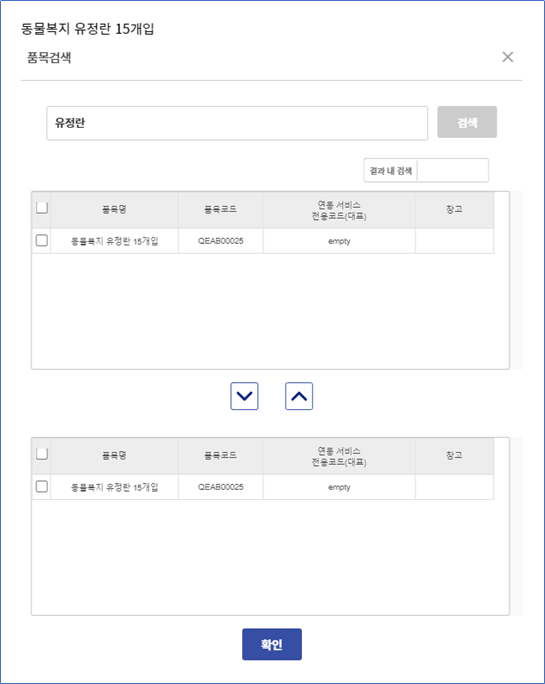Select QEAB00025 code cell in upper table
Screen dimensions: 545x684
(x=220, y=241)
